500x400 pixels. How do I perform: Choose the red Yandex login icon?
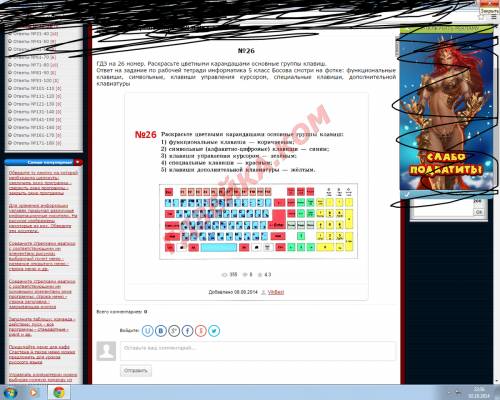click(x=201, y=331)
